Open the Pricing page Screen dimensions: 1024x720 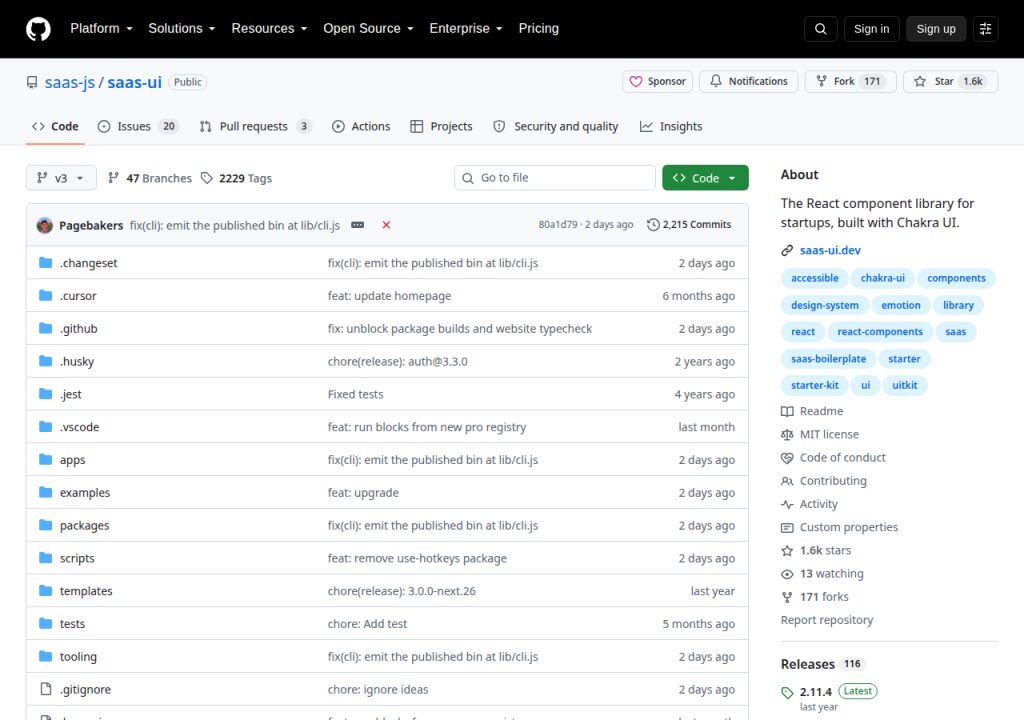point(539,29)
